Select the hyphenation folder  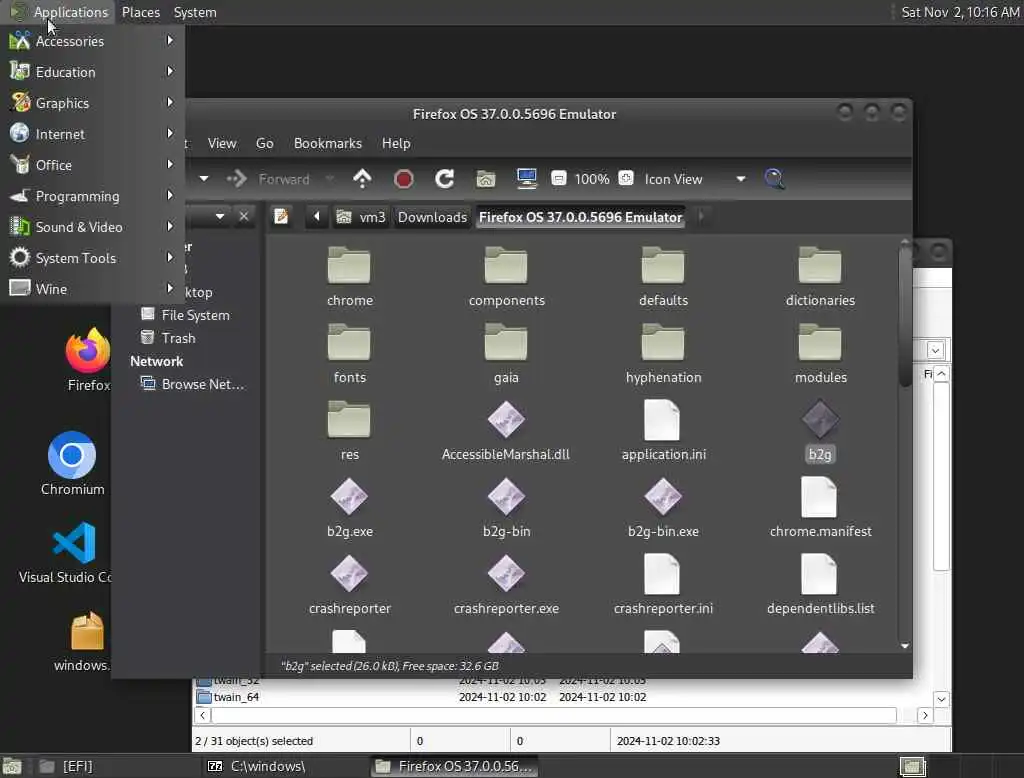[664, 354]
